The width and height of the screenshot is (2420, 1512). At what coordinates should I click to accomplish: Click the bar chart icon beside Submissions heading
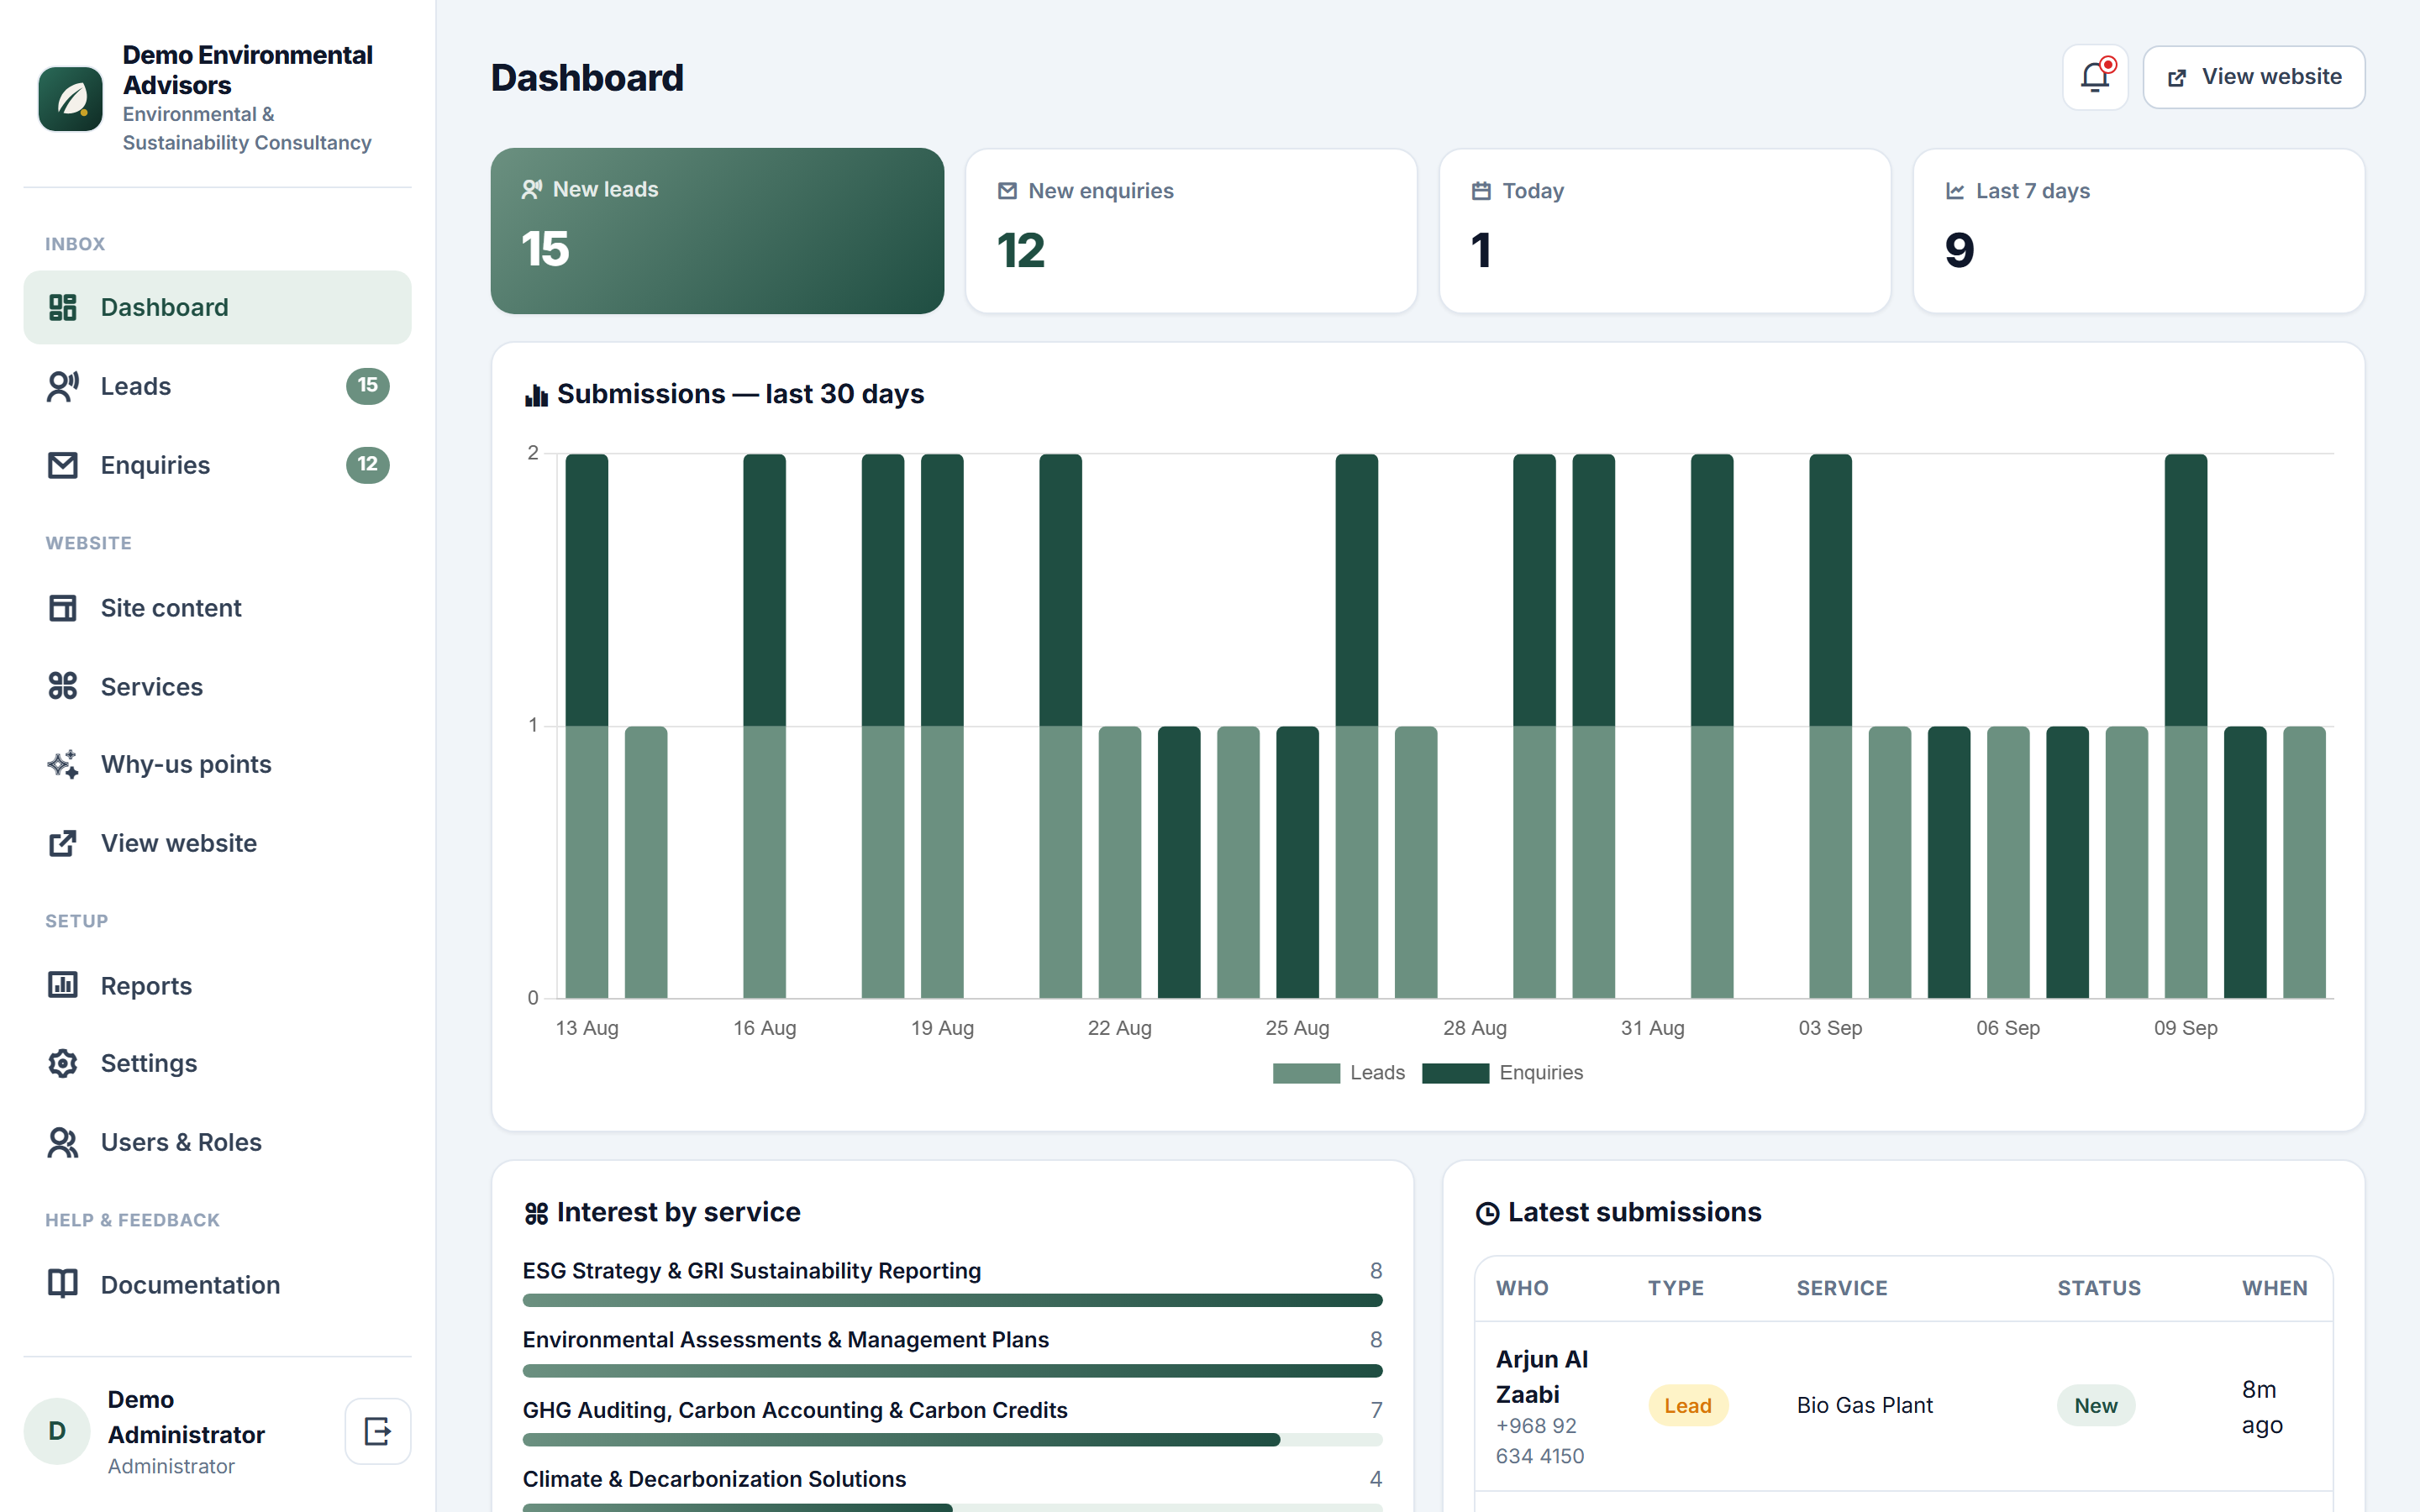point(536,395)
